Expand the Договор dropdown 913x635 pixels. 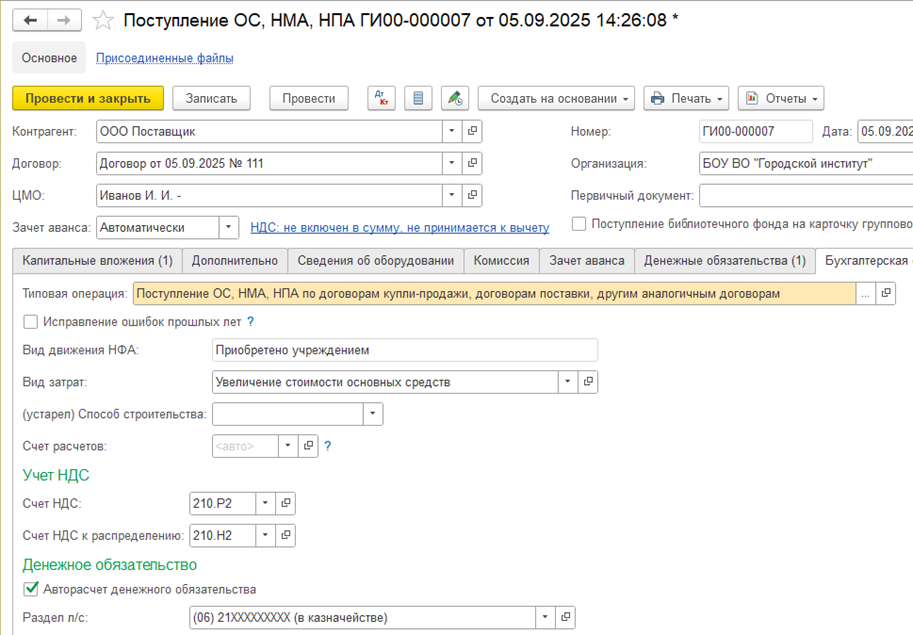[x=452, y=163]
